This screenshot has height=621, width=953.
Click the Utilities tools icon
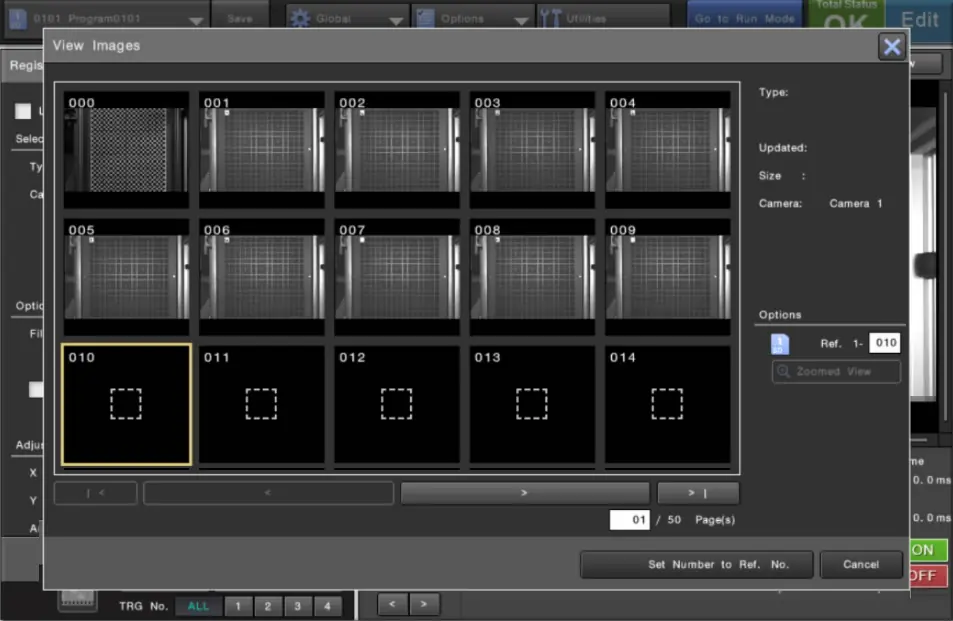(550, 18)
